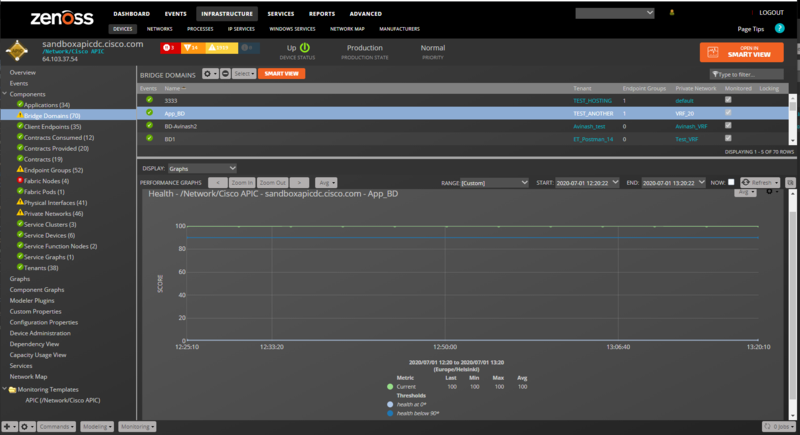The width and height of the screenshot is (800, 435).
Task: Click the pop-out graphs icon
Action: (x=790, y=183)
